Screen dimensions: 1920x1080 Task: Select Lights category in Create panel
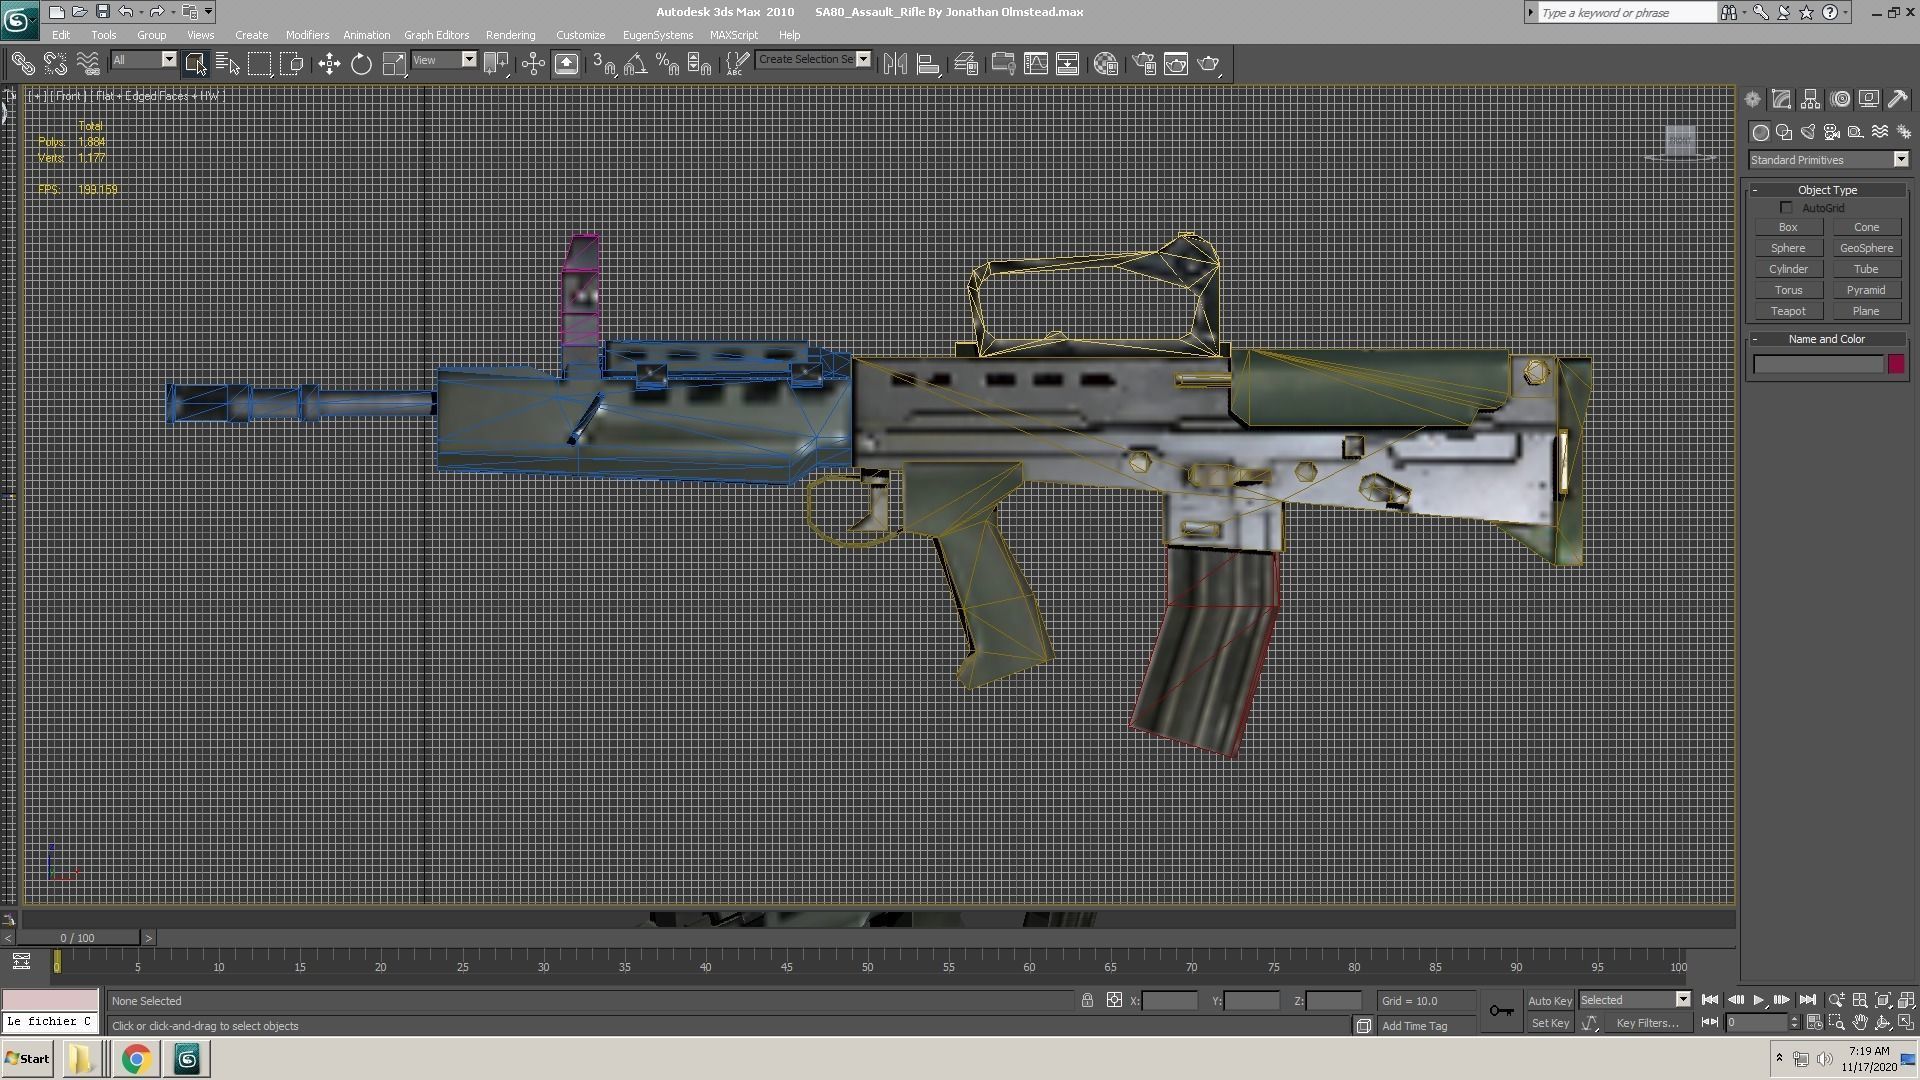pos(1808,132)
